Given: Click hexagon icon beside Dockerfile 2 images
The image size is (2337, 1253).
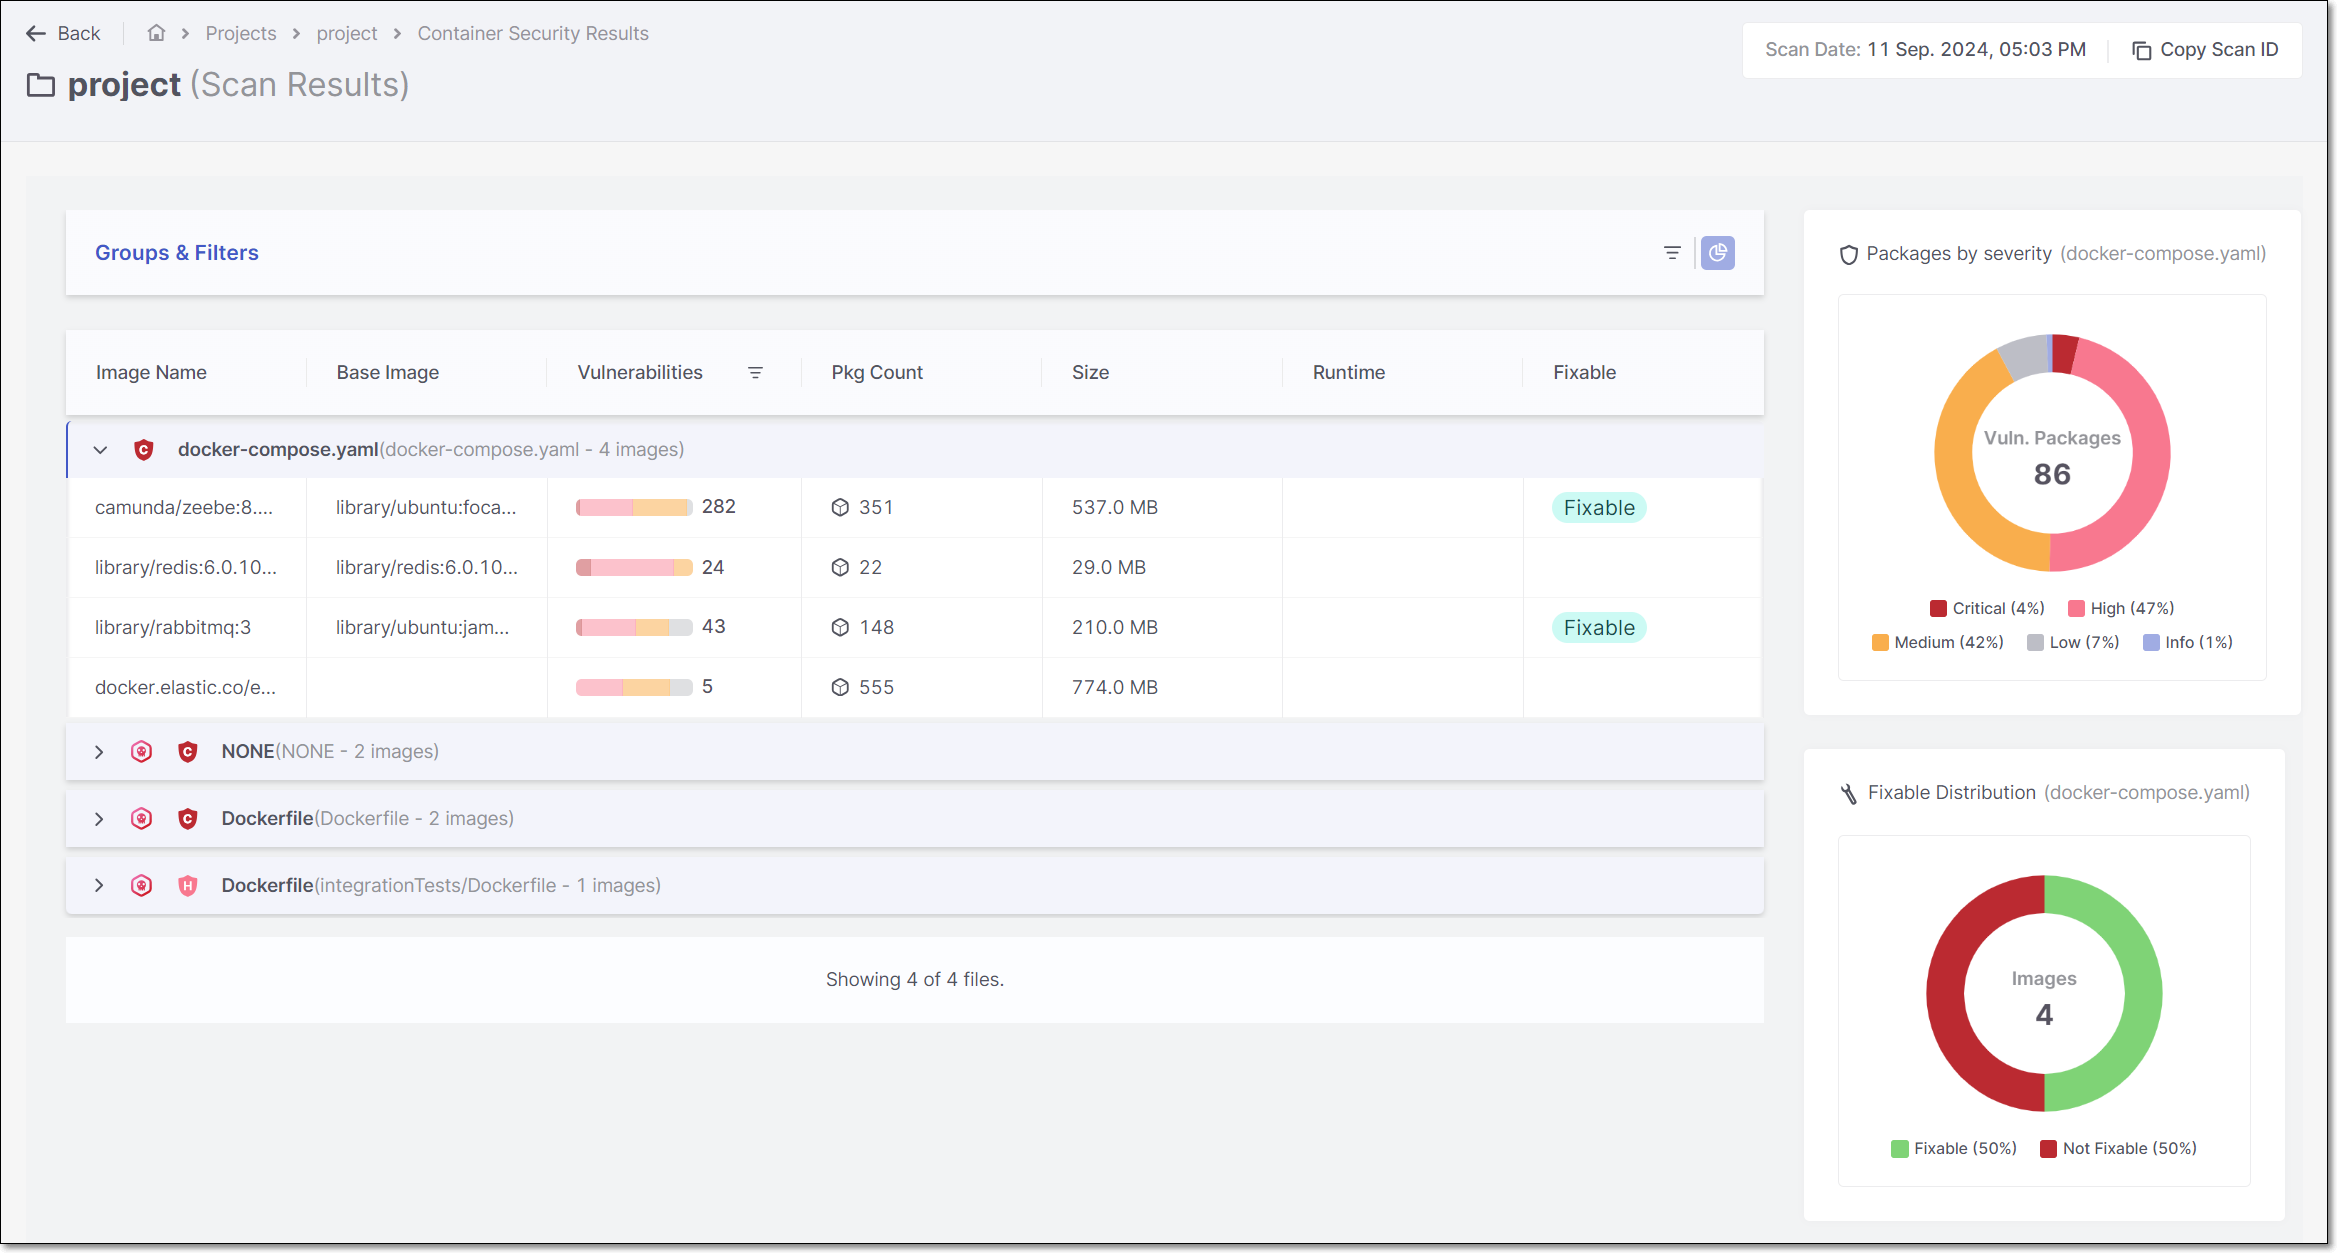Looking at the screenshot, I should tap(142, 819).
